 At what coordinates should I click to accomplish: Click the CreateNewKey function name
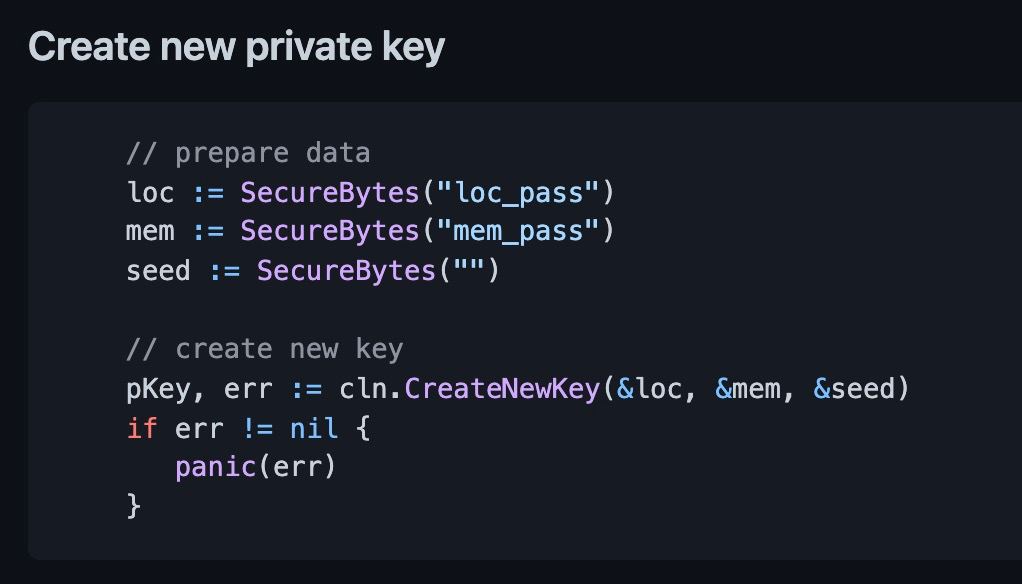point(502,389)
